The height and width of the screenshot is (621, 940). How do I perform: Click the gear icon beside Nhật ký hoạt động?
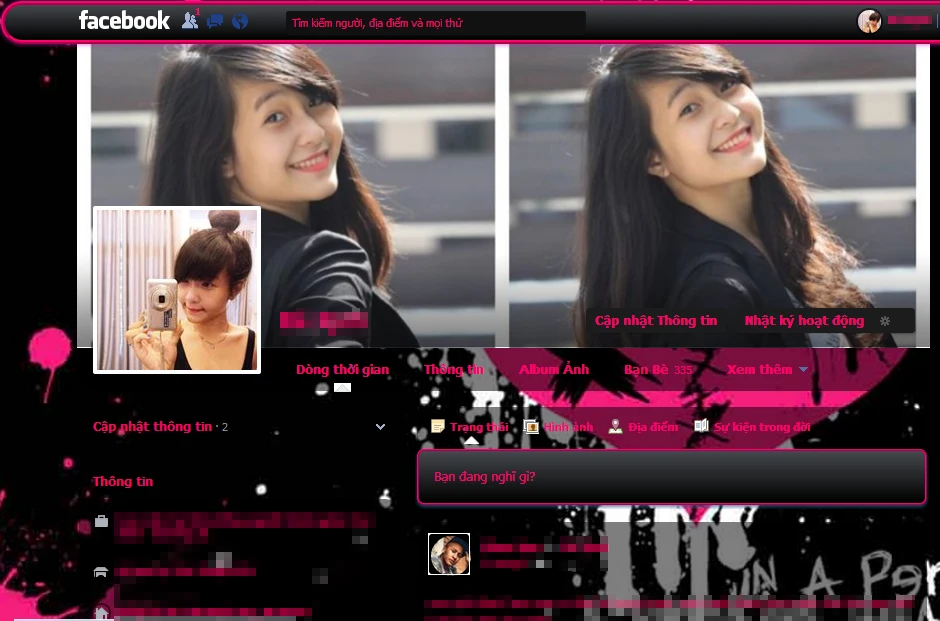point(884,321)
